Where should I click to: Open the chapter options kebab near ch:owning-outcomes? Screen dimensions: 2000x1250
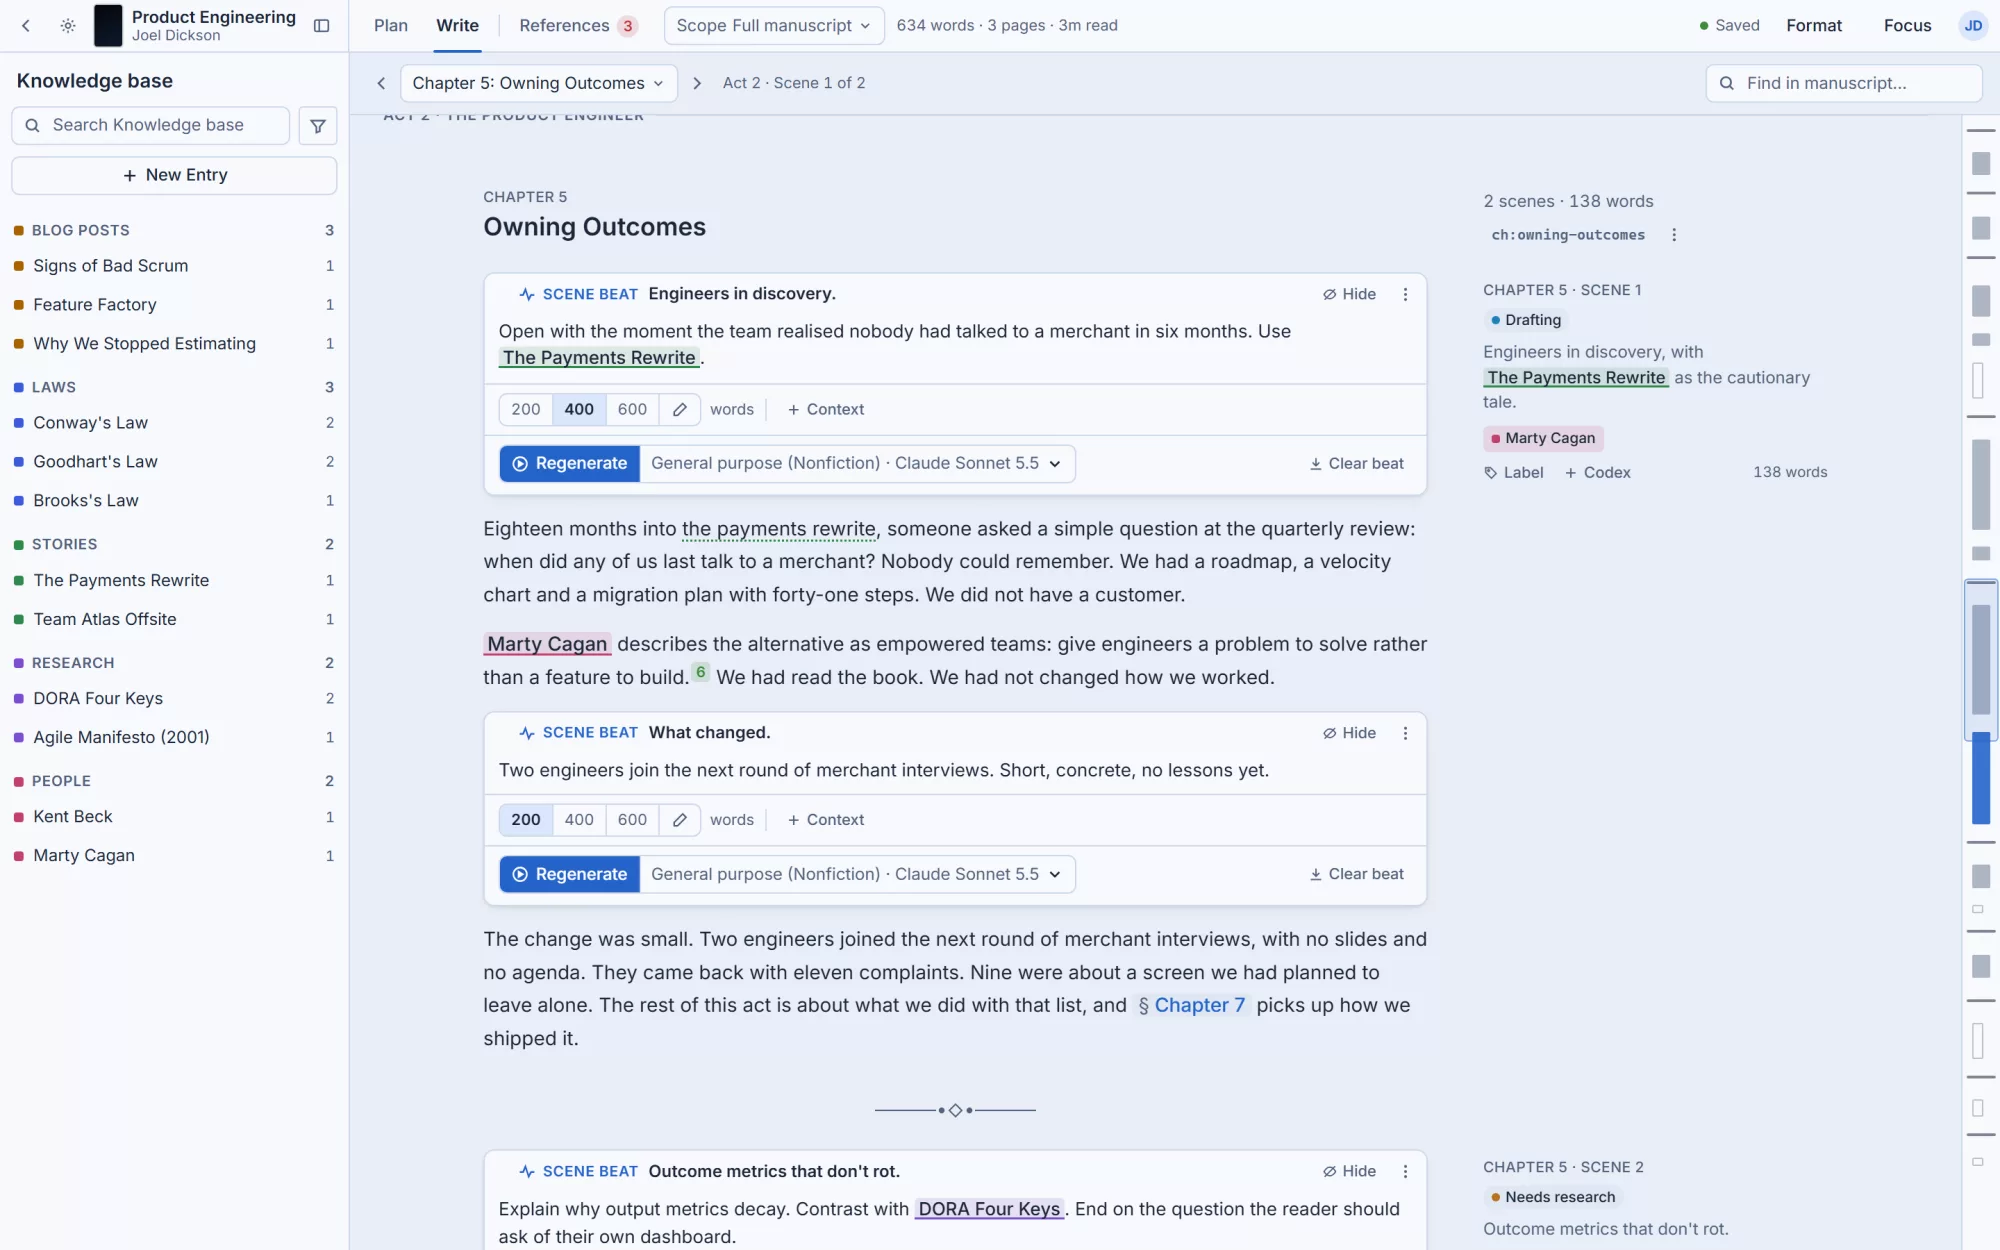coord(1674,235)
